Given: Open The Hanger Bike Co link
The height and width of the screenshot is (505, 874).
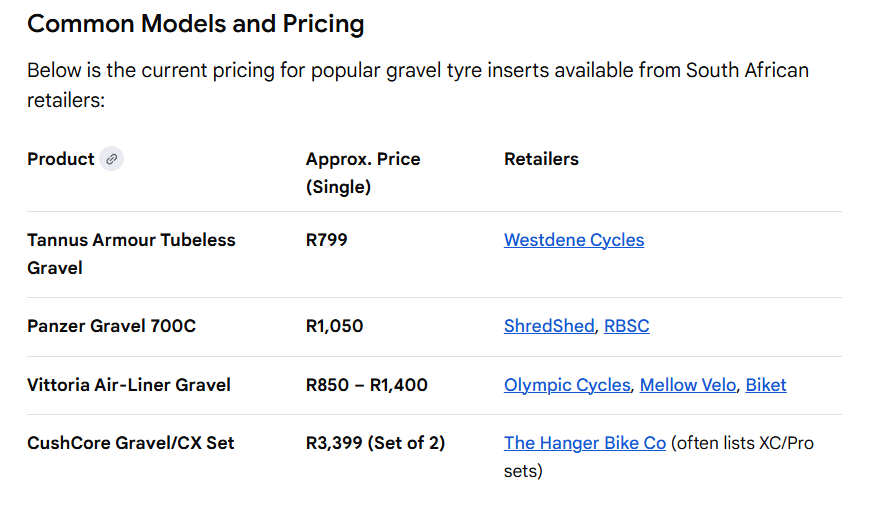Looking at the screenshot, I should (585, 443).
